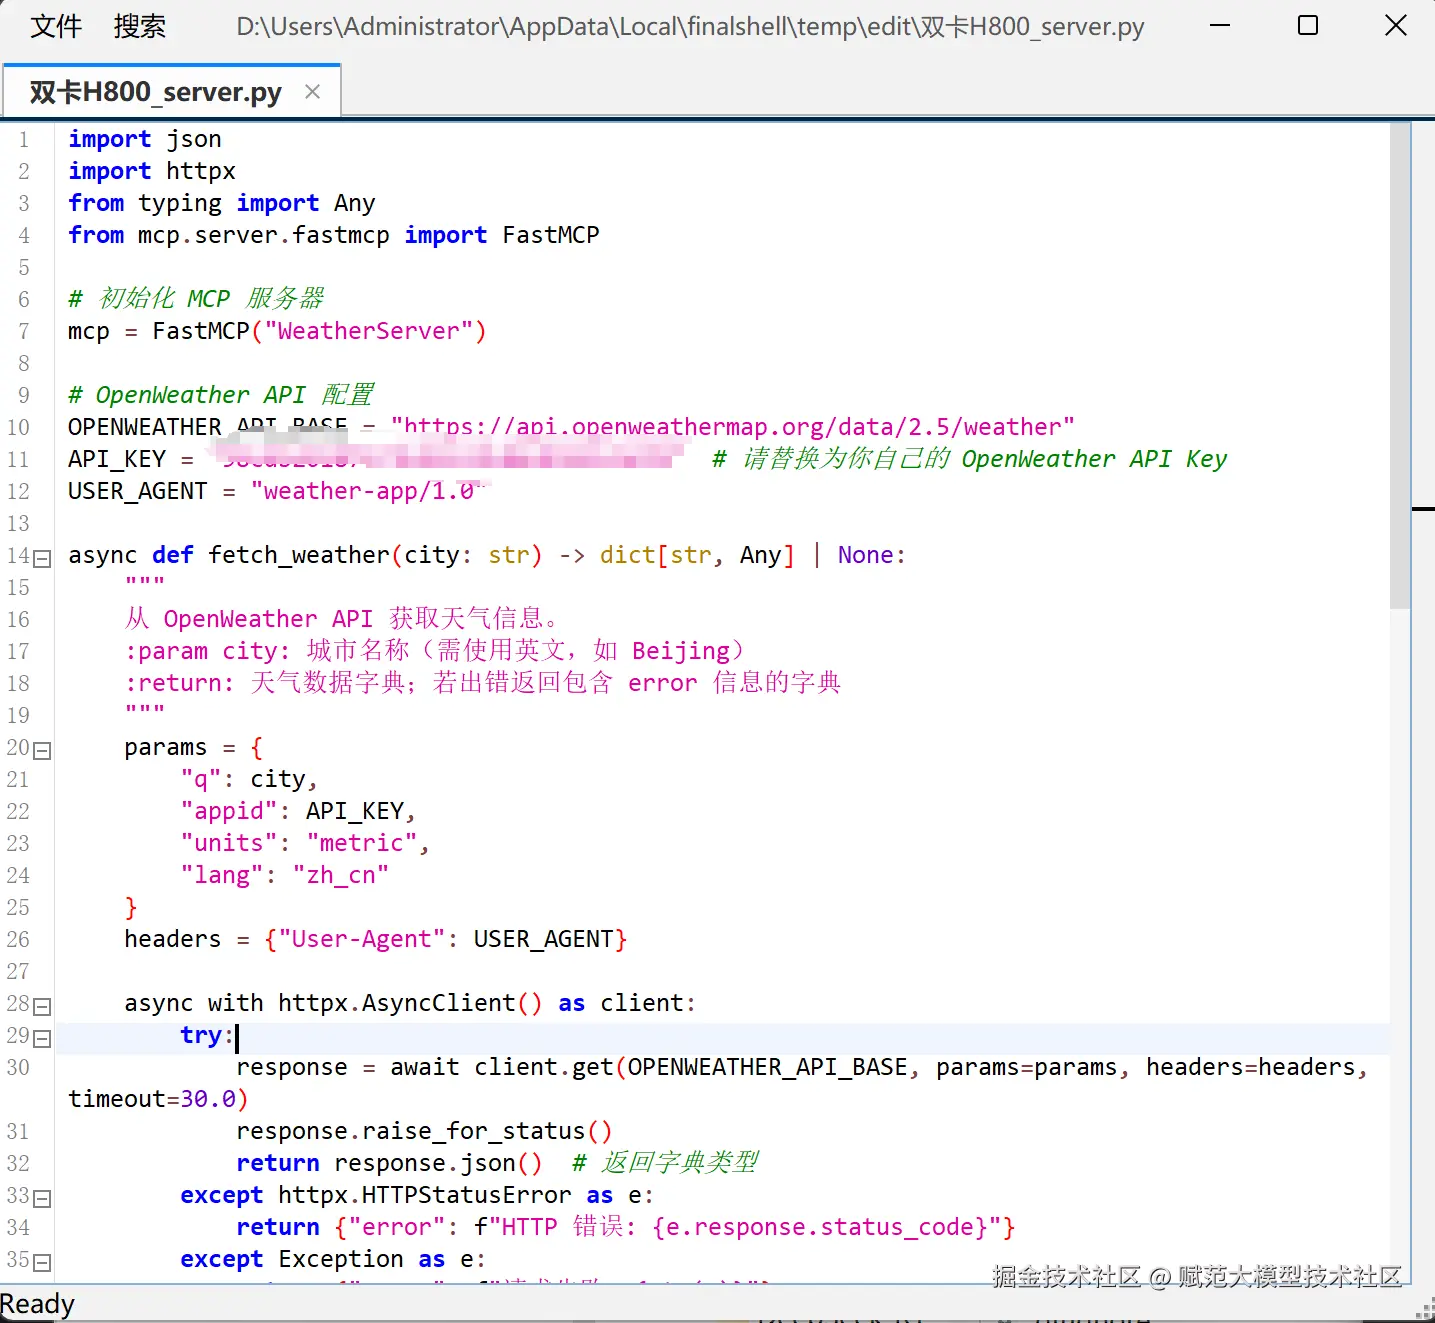Click 'return response.json()' on line 32

pos(389,1163)
